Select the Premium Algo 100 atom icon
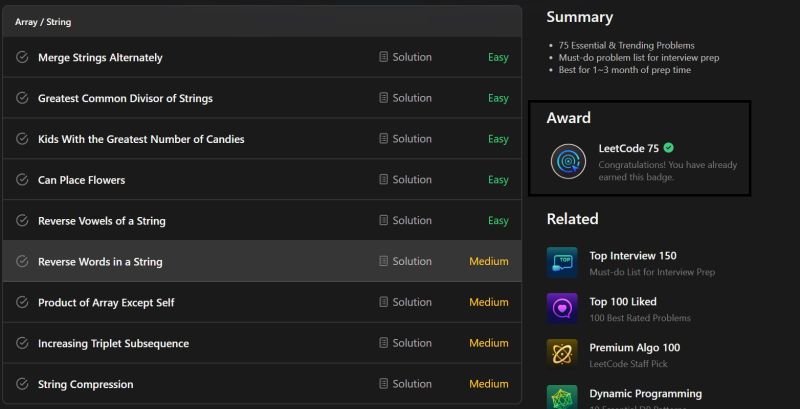 click(562, 354)
